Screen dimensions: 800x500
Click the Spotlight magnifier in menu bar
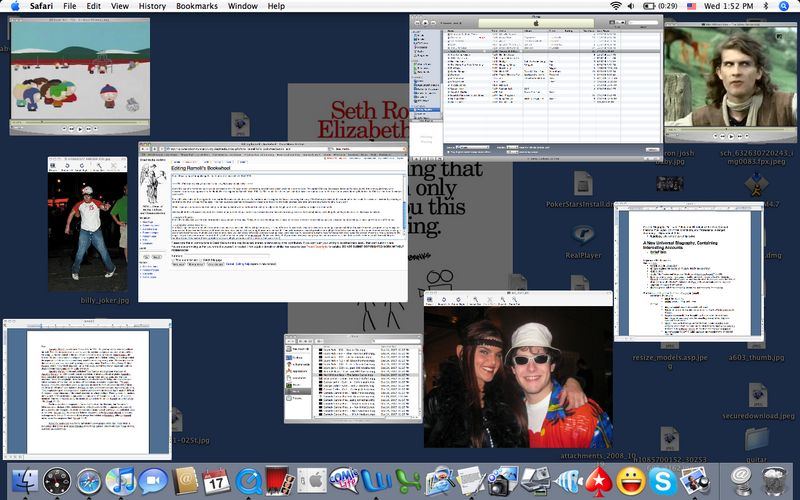click(x=784, y=6)
